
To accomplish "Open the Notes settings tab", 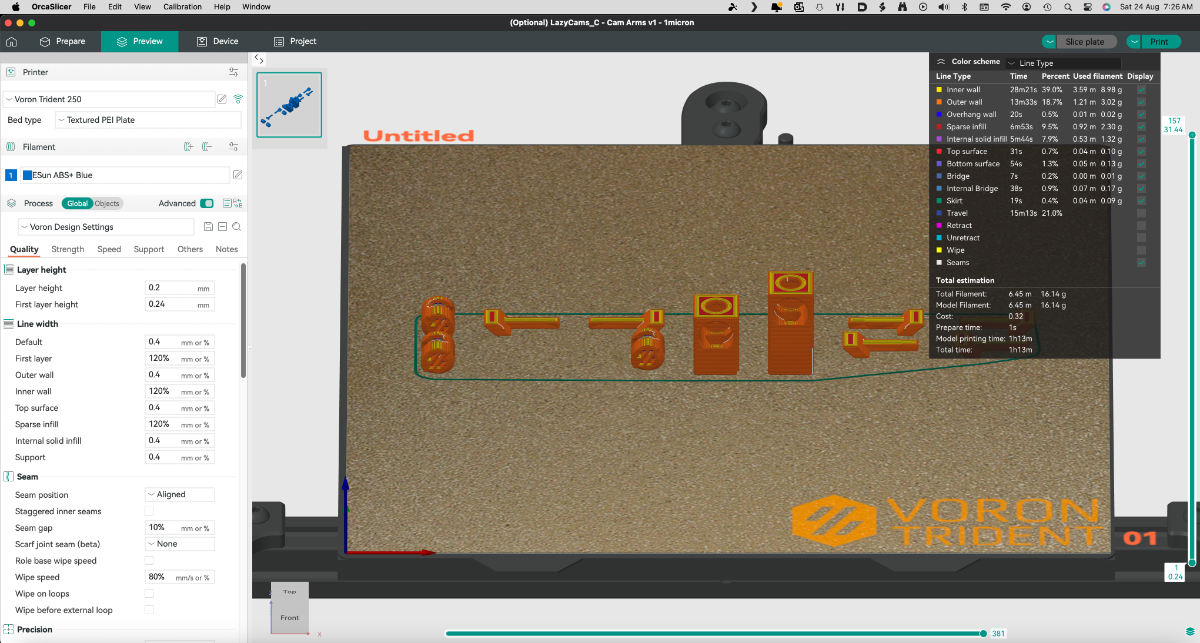I will [227, 249].
